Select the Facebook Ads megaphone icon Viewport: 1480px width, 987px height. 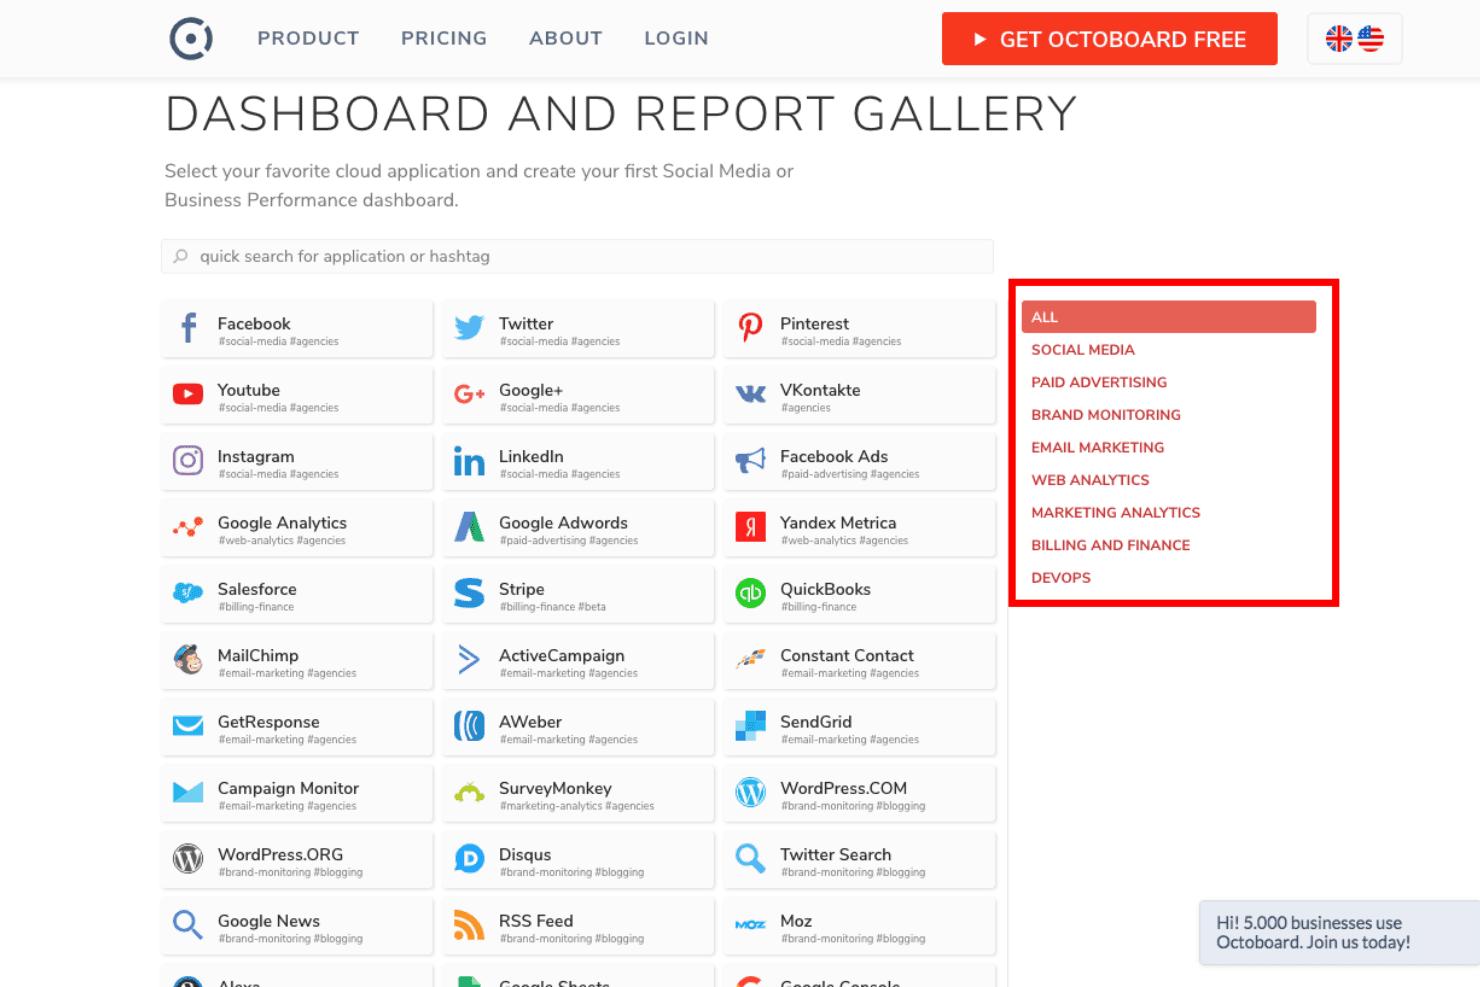pos(750,460)
